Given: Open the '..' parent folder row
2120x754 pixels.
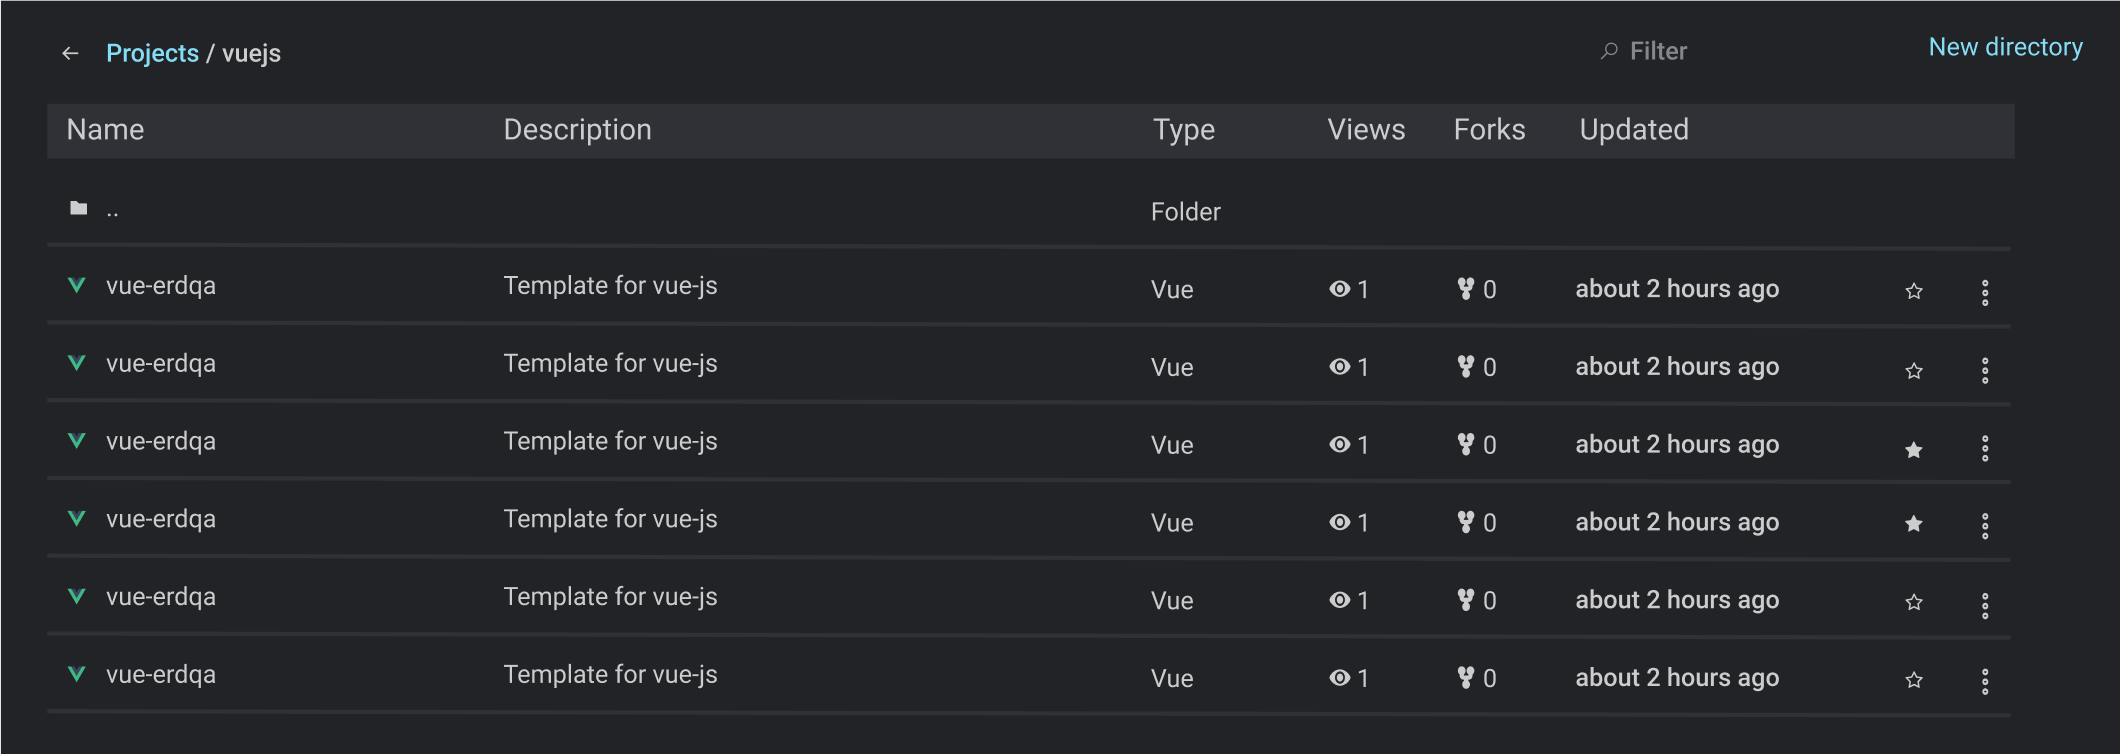Looking at the screenshot, I should pos(113,210).
